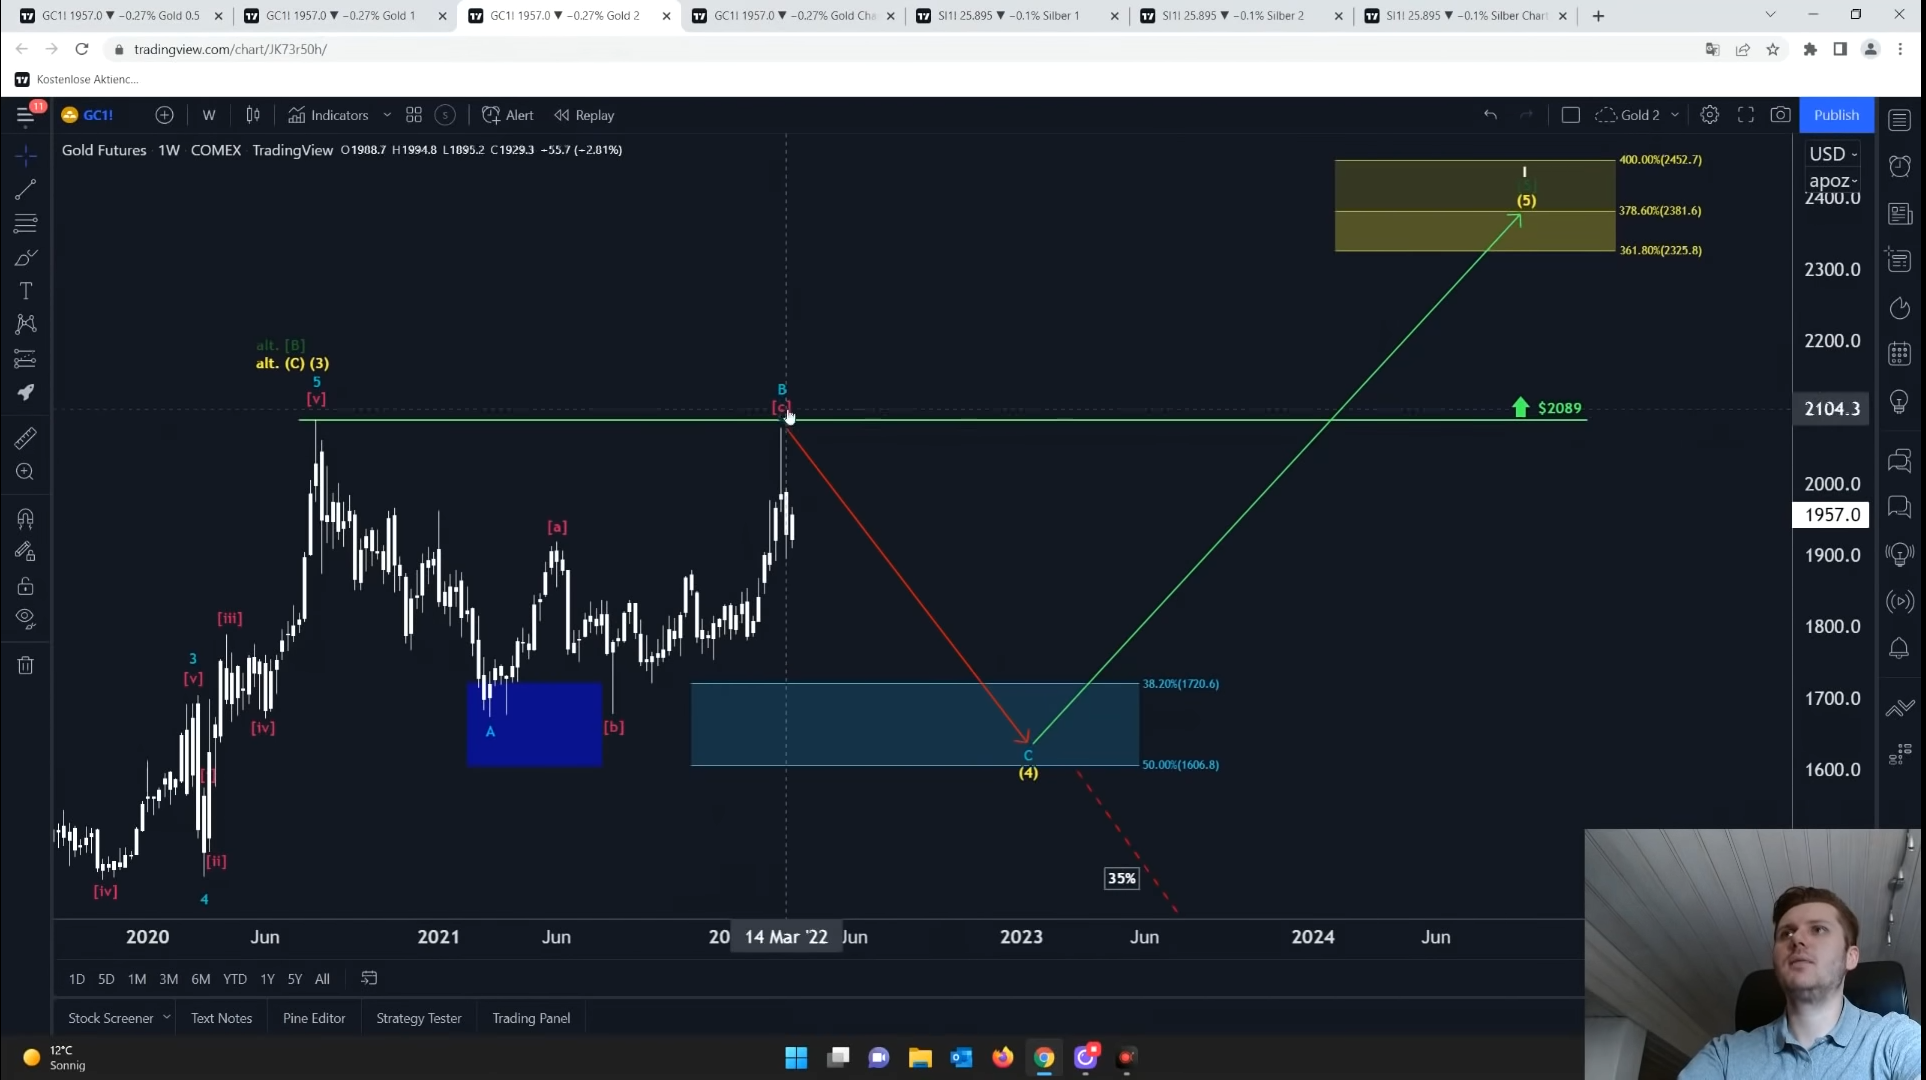Image resolution: width=1926 pixels, height=1080 pixels.
Task: Open the ruler measure tool
Action: click(26, 438)
